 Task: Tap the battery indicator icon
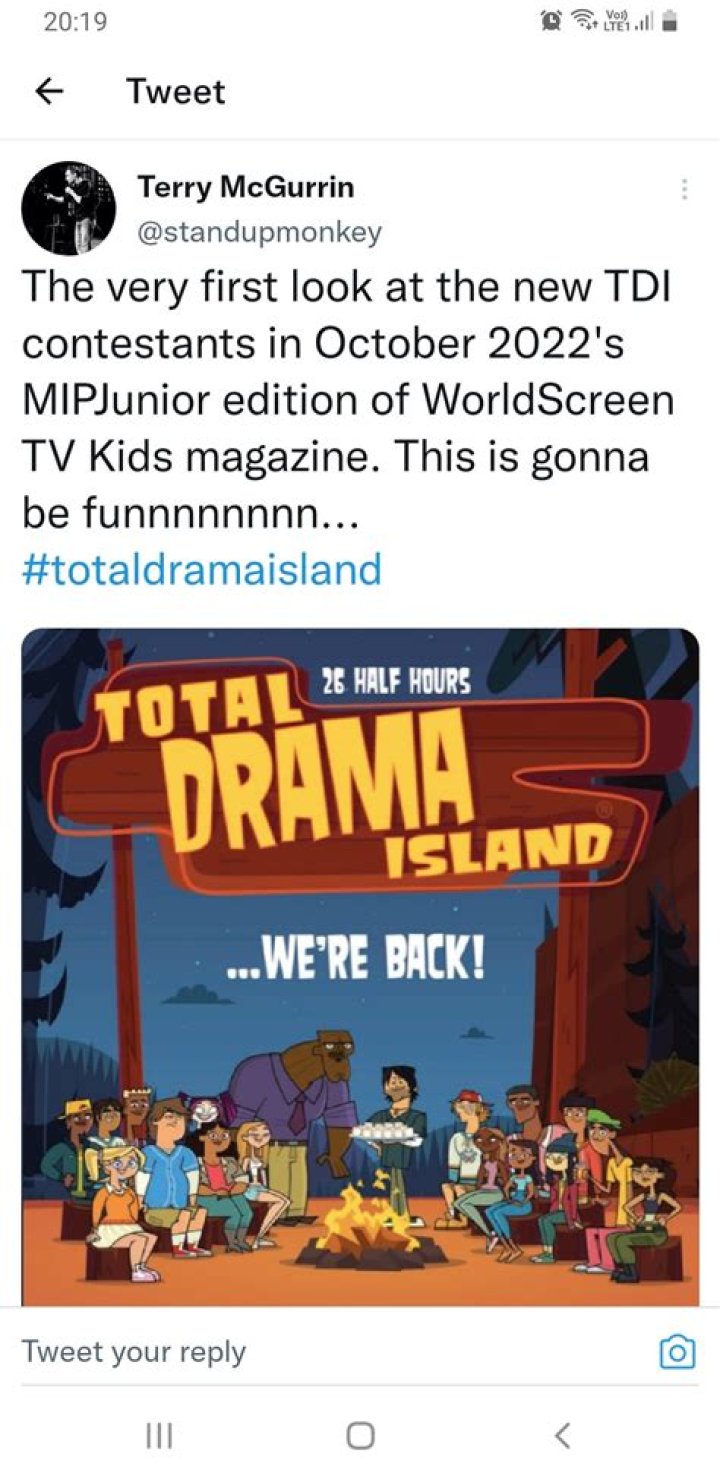click(x=671, y=21)
